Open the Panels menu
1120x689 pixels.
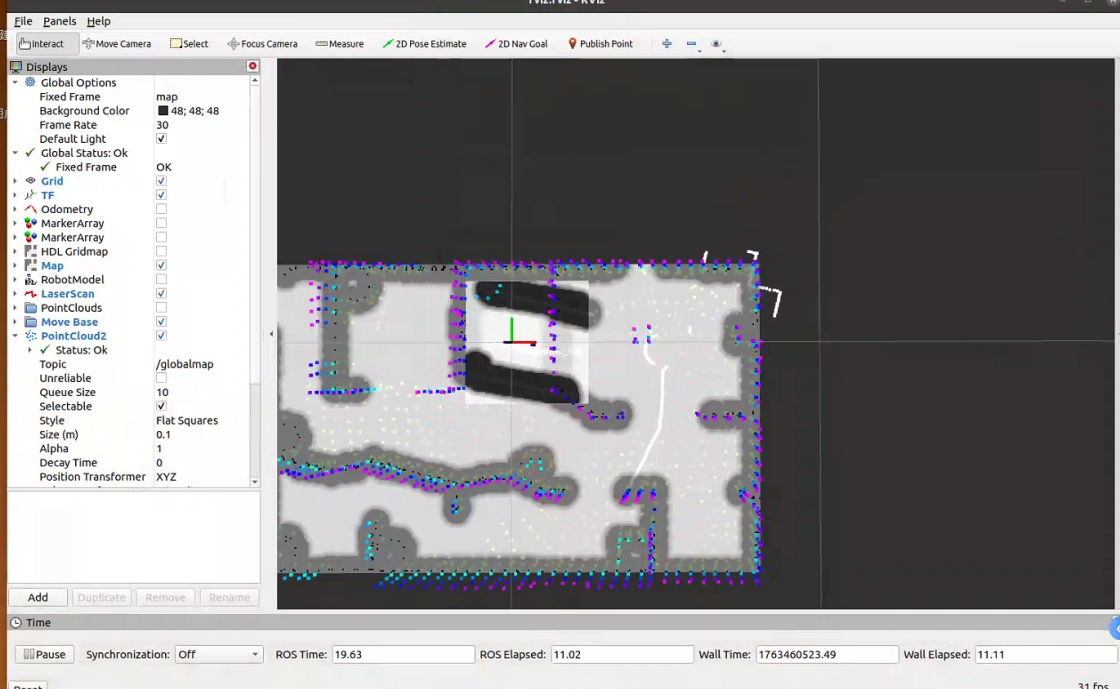[x=59, y=21]
